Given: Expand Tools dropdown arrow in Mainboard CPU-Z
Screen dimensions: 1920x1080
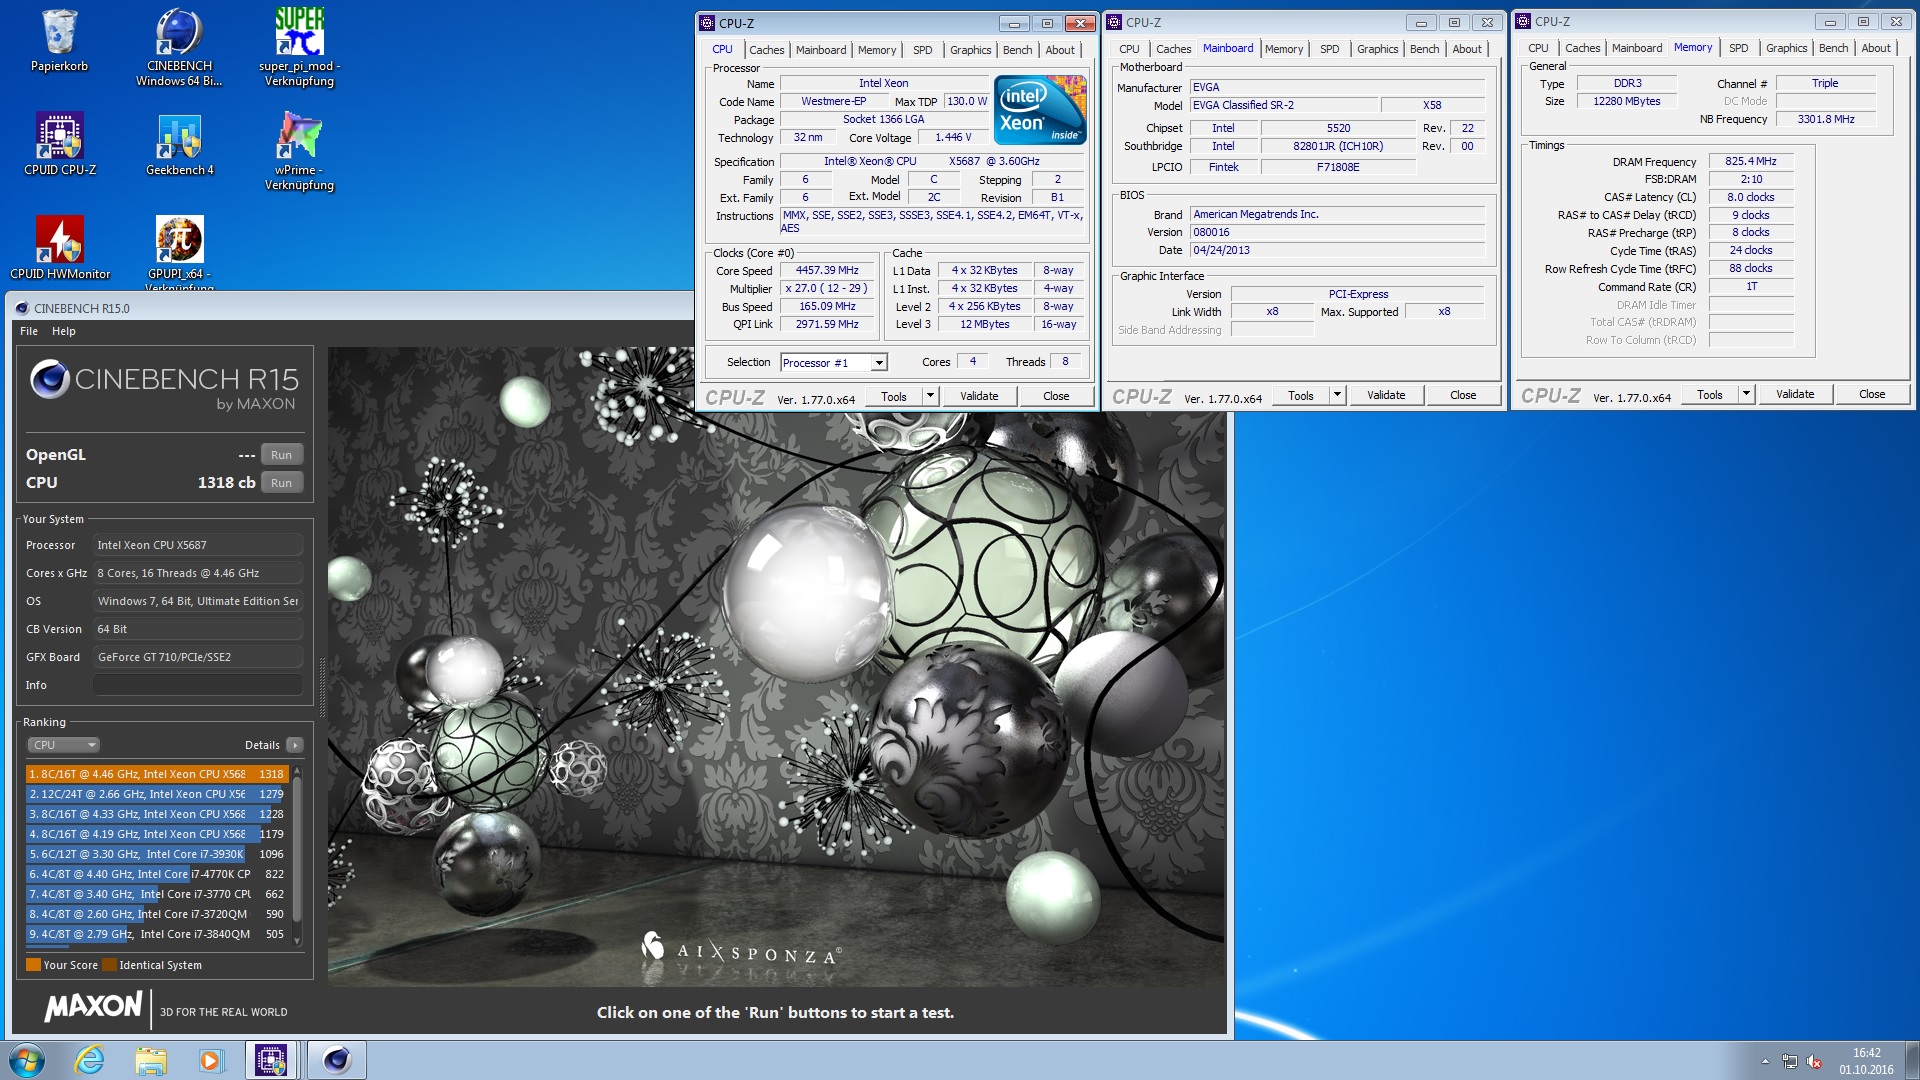Looking at the screenshot, I should pyautogui.click(x=1336, y=395).
